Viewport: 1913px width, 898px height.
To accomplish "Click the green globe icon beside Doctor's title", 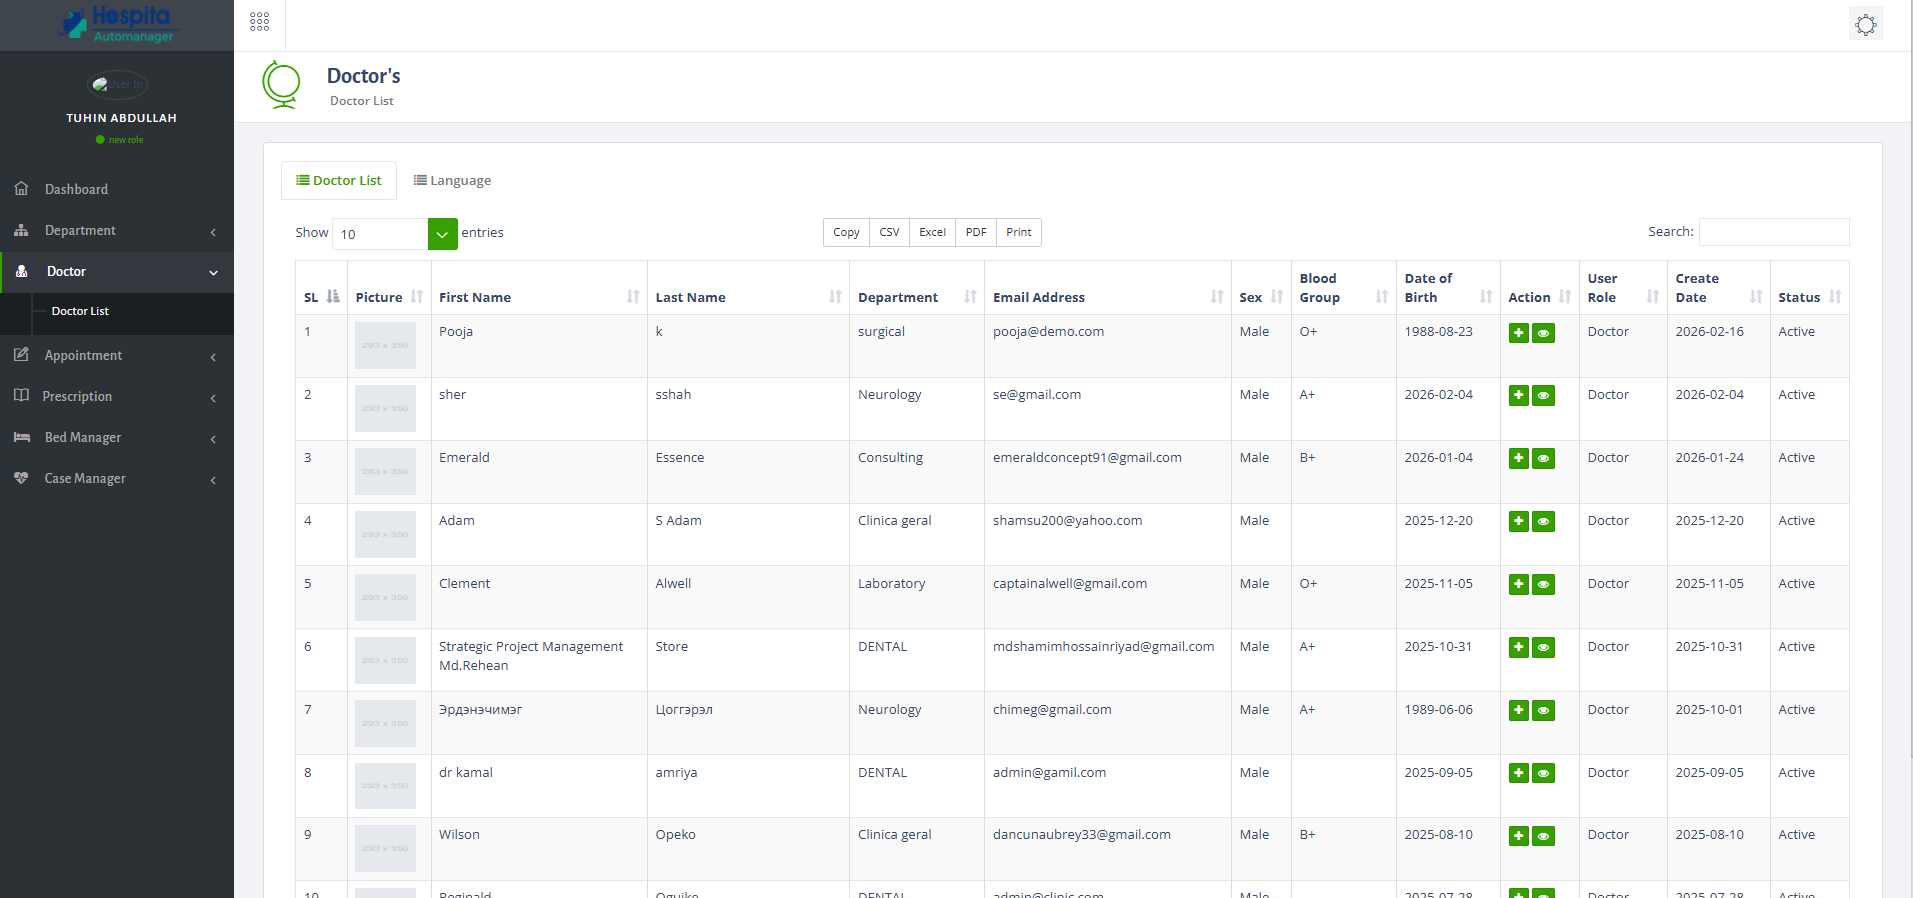I will pos(282,85).
